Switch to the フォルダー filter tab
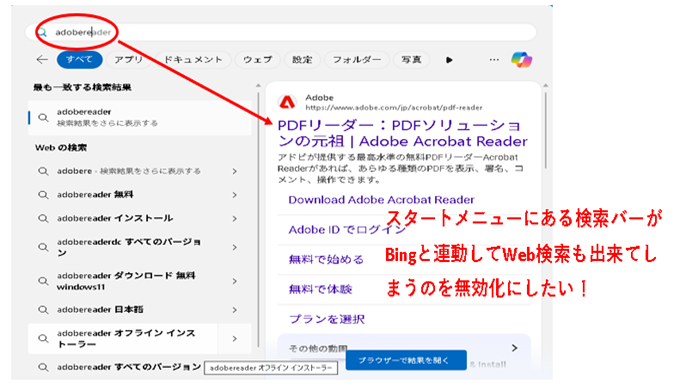 (356, 59)
